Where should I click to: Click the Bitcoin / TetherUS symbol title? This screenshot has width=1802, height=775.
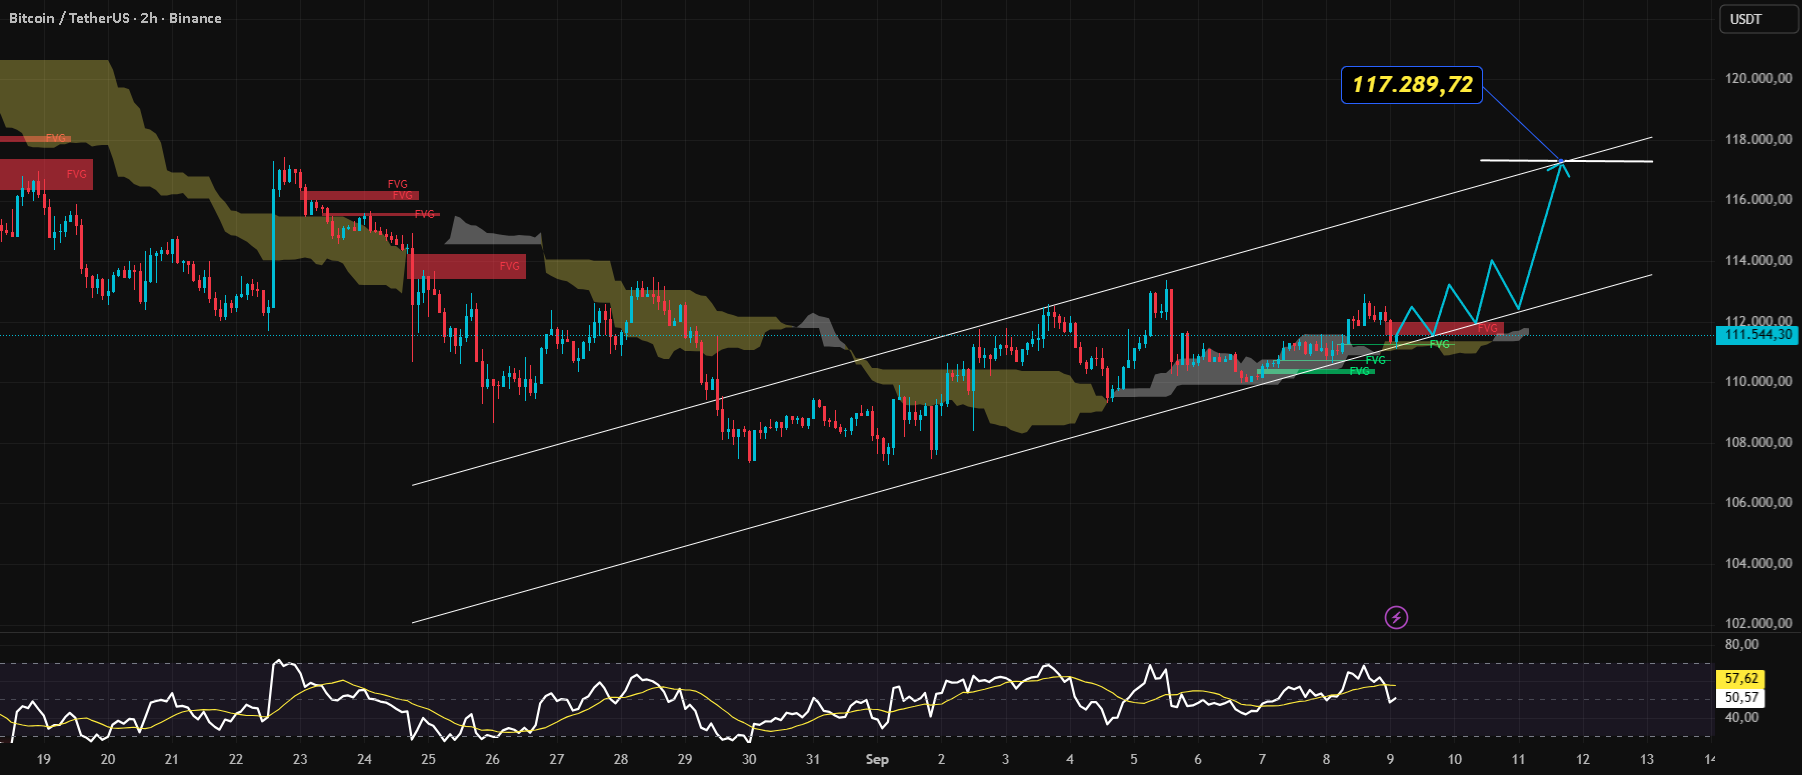(116, 18)
